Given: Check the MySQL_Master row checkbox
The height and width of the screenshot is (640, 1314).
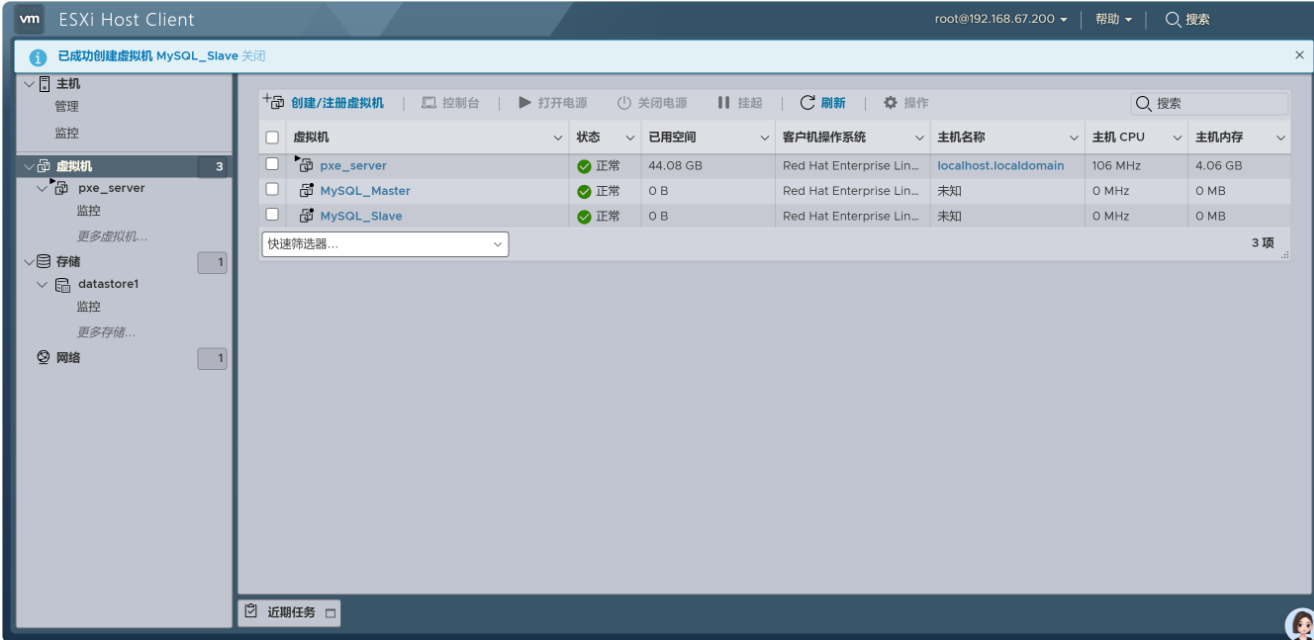Looking at the screenshot, I should (x=272, y=190).
